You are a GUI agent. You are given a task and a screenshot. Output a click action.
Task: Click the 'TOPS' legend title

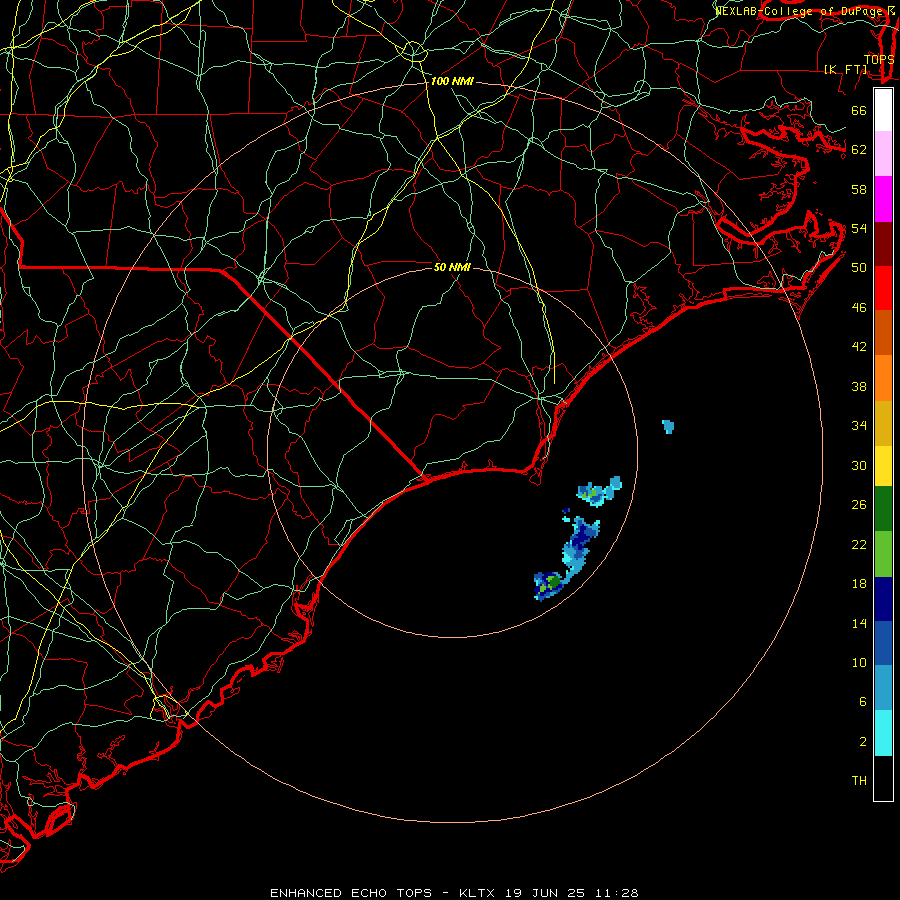tap(879, 59)
